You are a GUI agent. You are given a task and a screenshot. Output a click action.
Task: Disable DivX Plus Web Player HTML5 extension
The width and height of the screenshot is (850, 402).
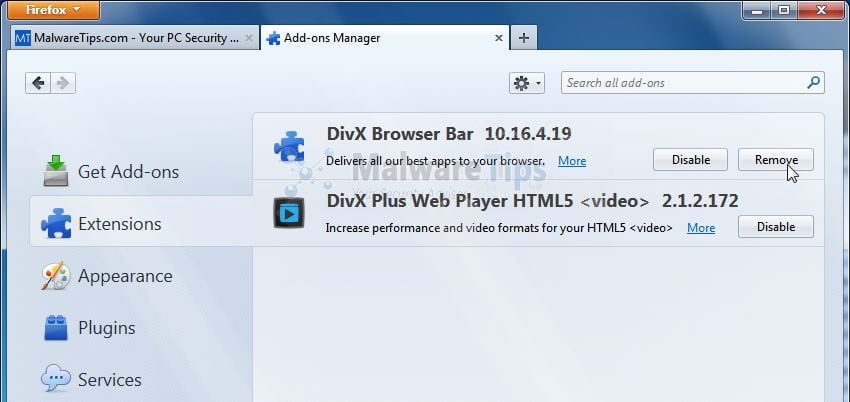776,226
